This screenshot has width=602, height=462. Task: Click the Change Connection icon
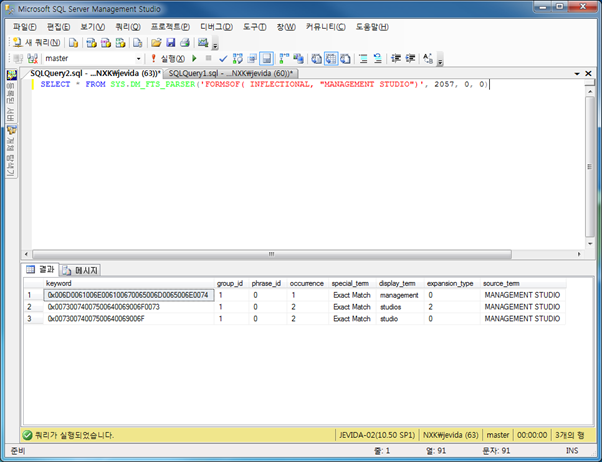(x=33, y=58)
